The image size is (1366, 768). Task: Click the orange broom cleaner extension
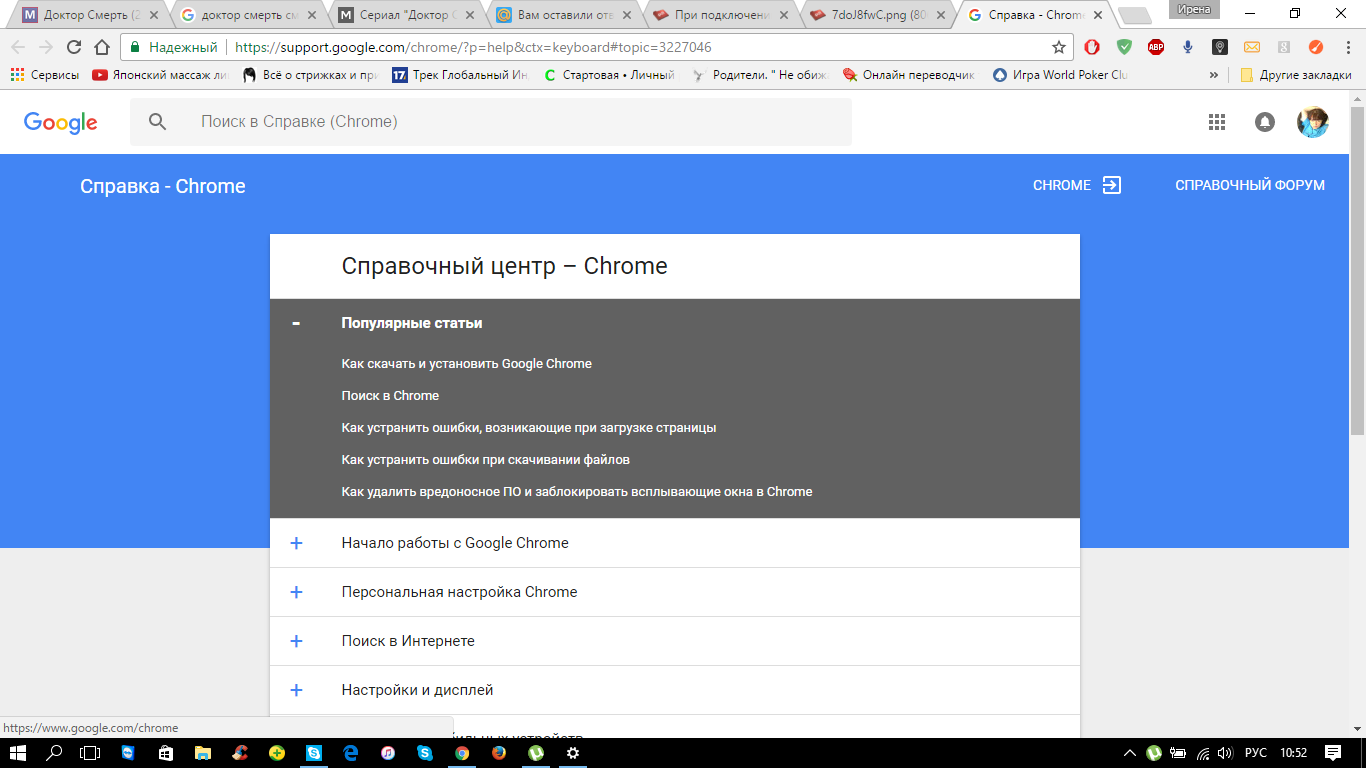coord(1315,47)
